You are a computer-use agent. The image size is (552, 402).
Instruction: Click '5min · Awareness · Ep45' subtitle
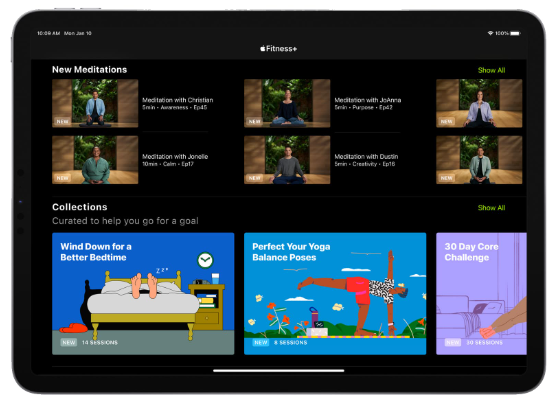pyautogui.click(x=175, y=107)
